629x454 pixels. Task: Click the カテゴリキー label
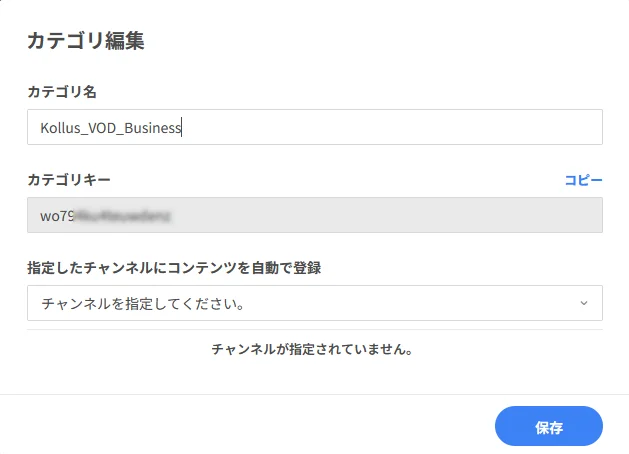coord(69,180)
